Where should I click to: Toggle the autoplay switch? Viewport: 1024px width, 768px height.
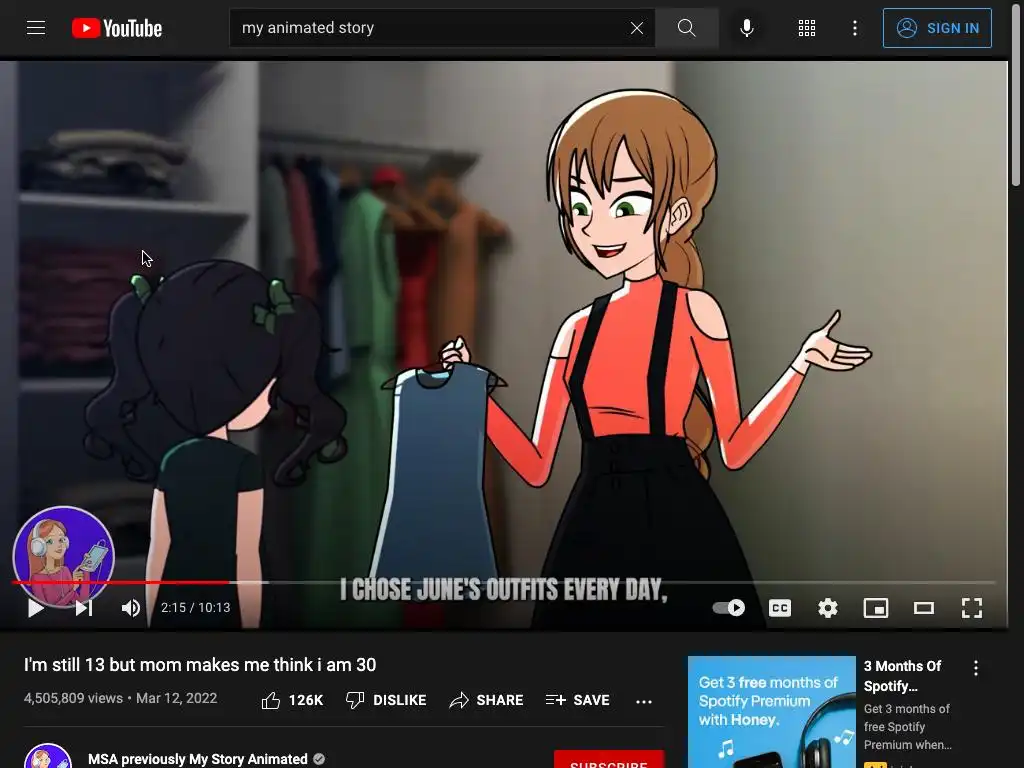(729, 608)
